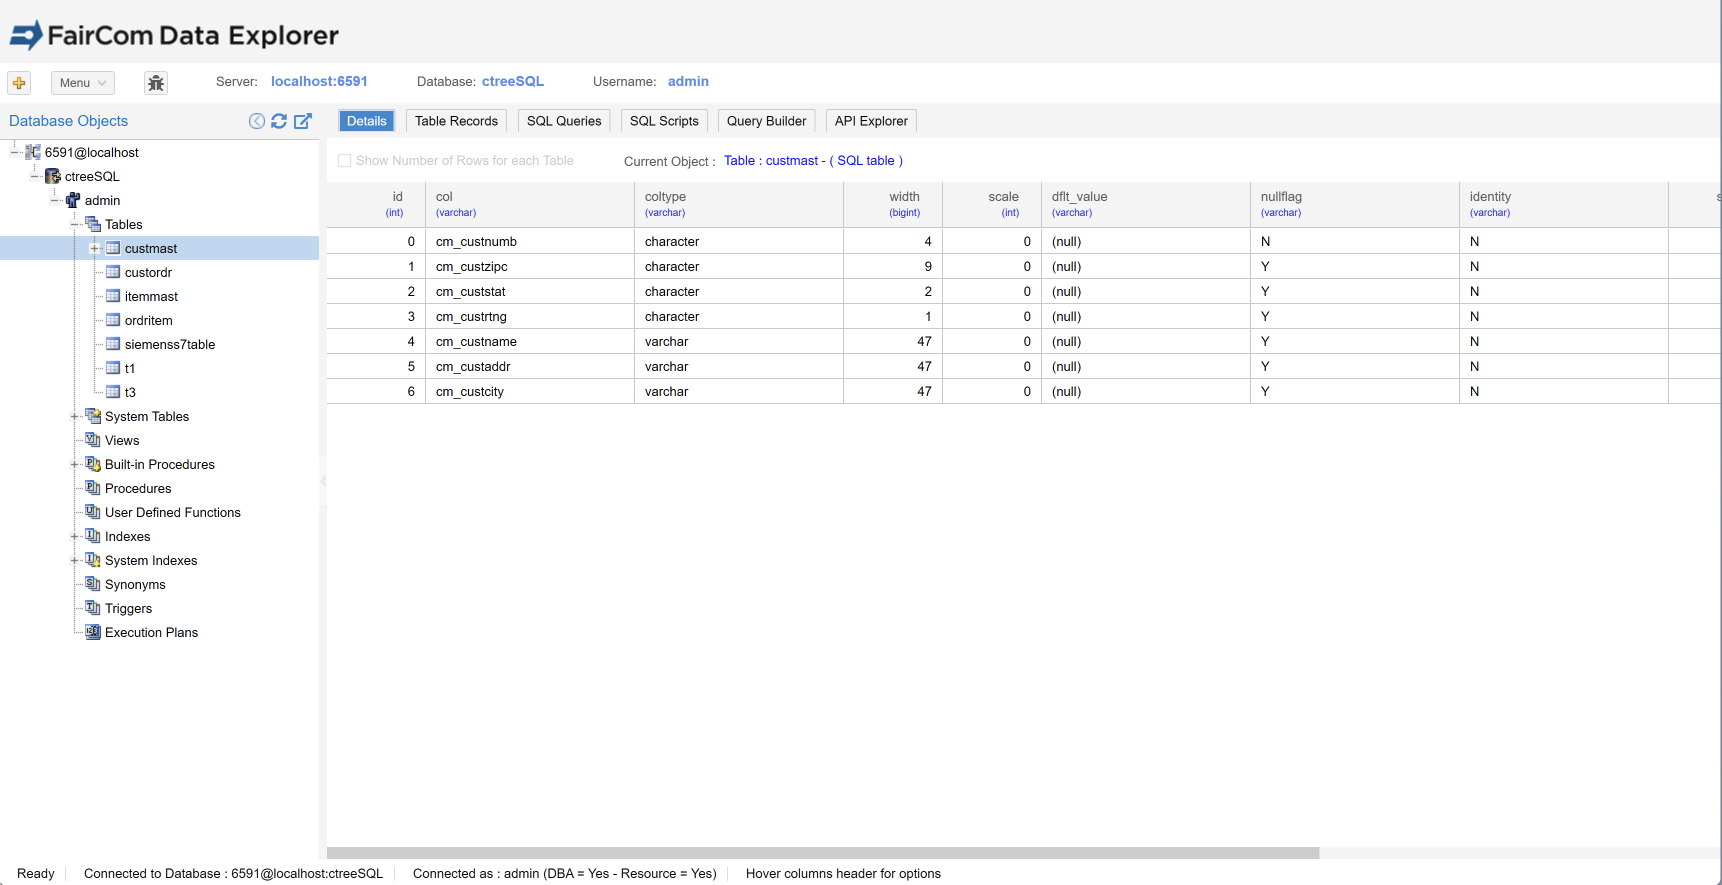
Task: Click the Synonyms node icon
Action: [x=93, y=584]
